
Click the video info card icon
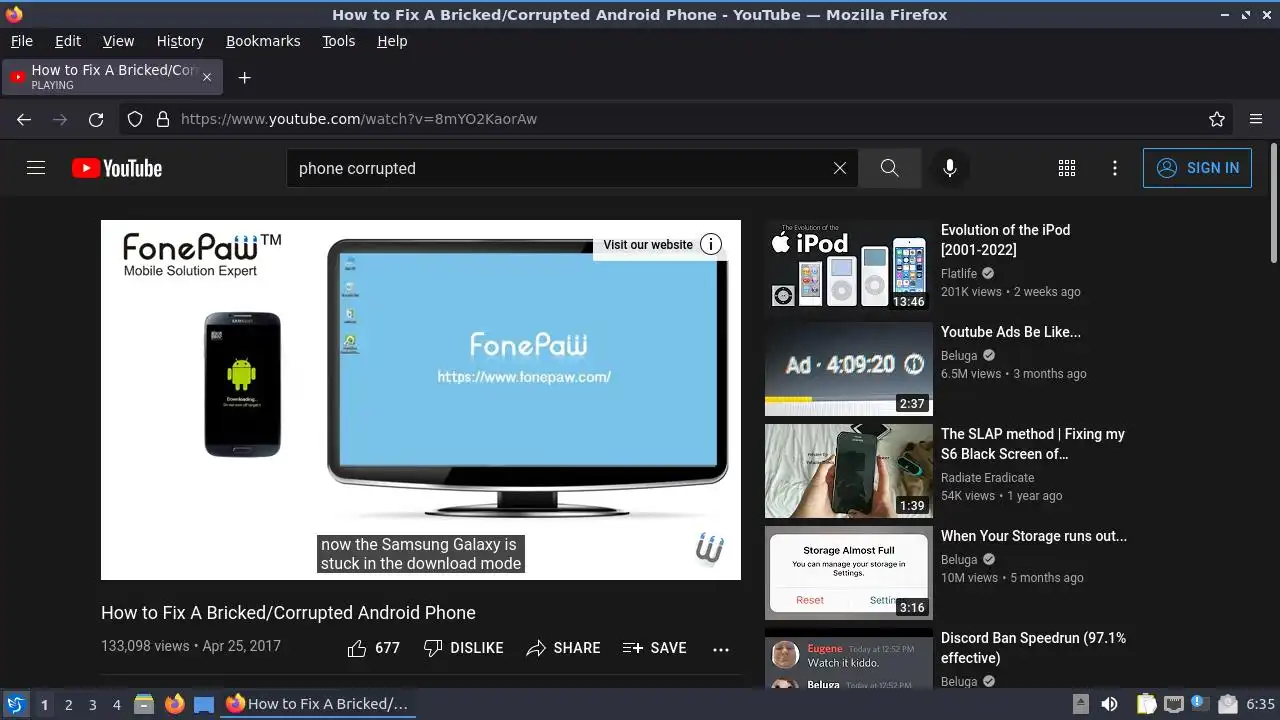click(x=711, y=244)
